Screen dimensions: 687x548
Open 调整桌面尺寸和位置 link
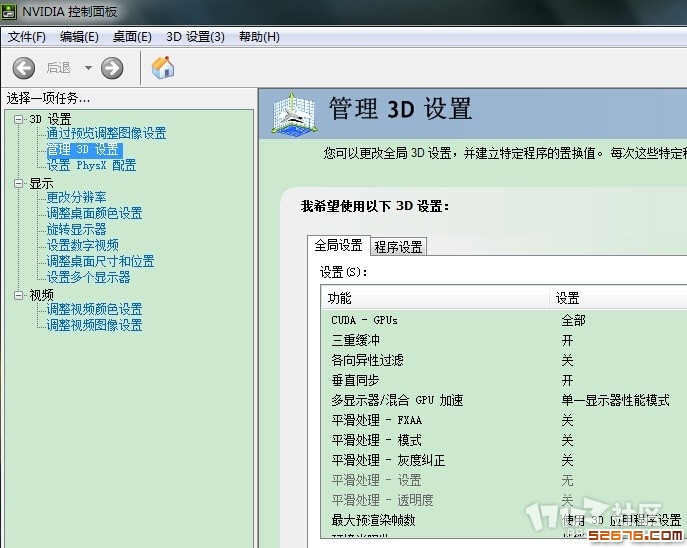[101, 262]
